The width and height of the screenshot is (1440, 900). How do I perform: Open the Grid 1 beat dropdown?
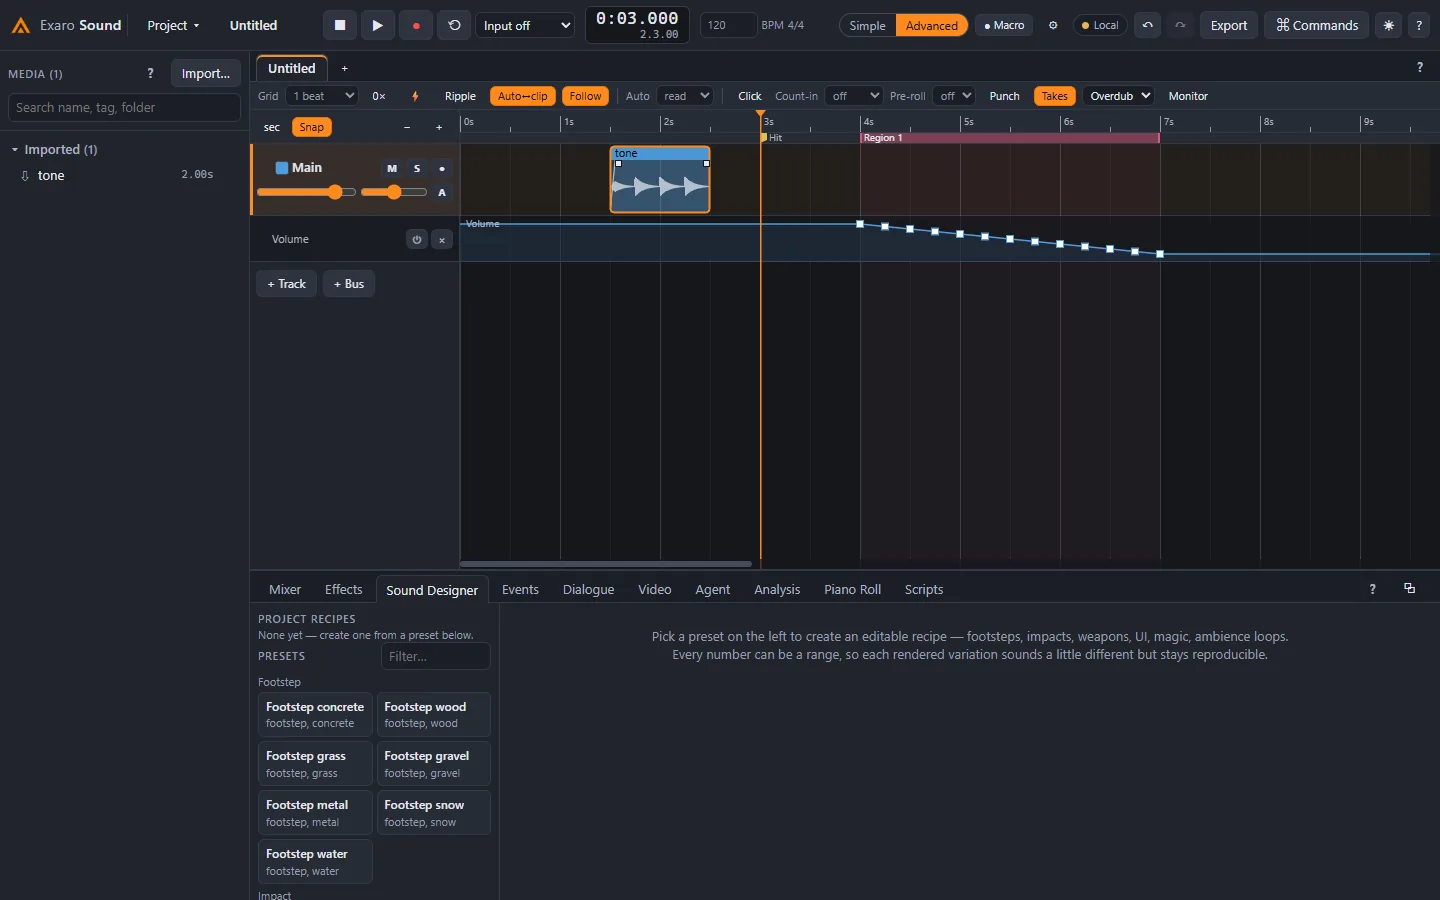[x=321, y=96]
